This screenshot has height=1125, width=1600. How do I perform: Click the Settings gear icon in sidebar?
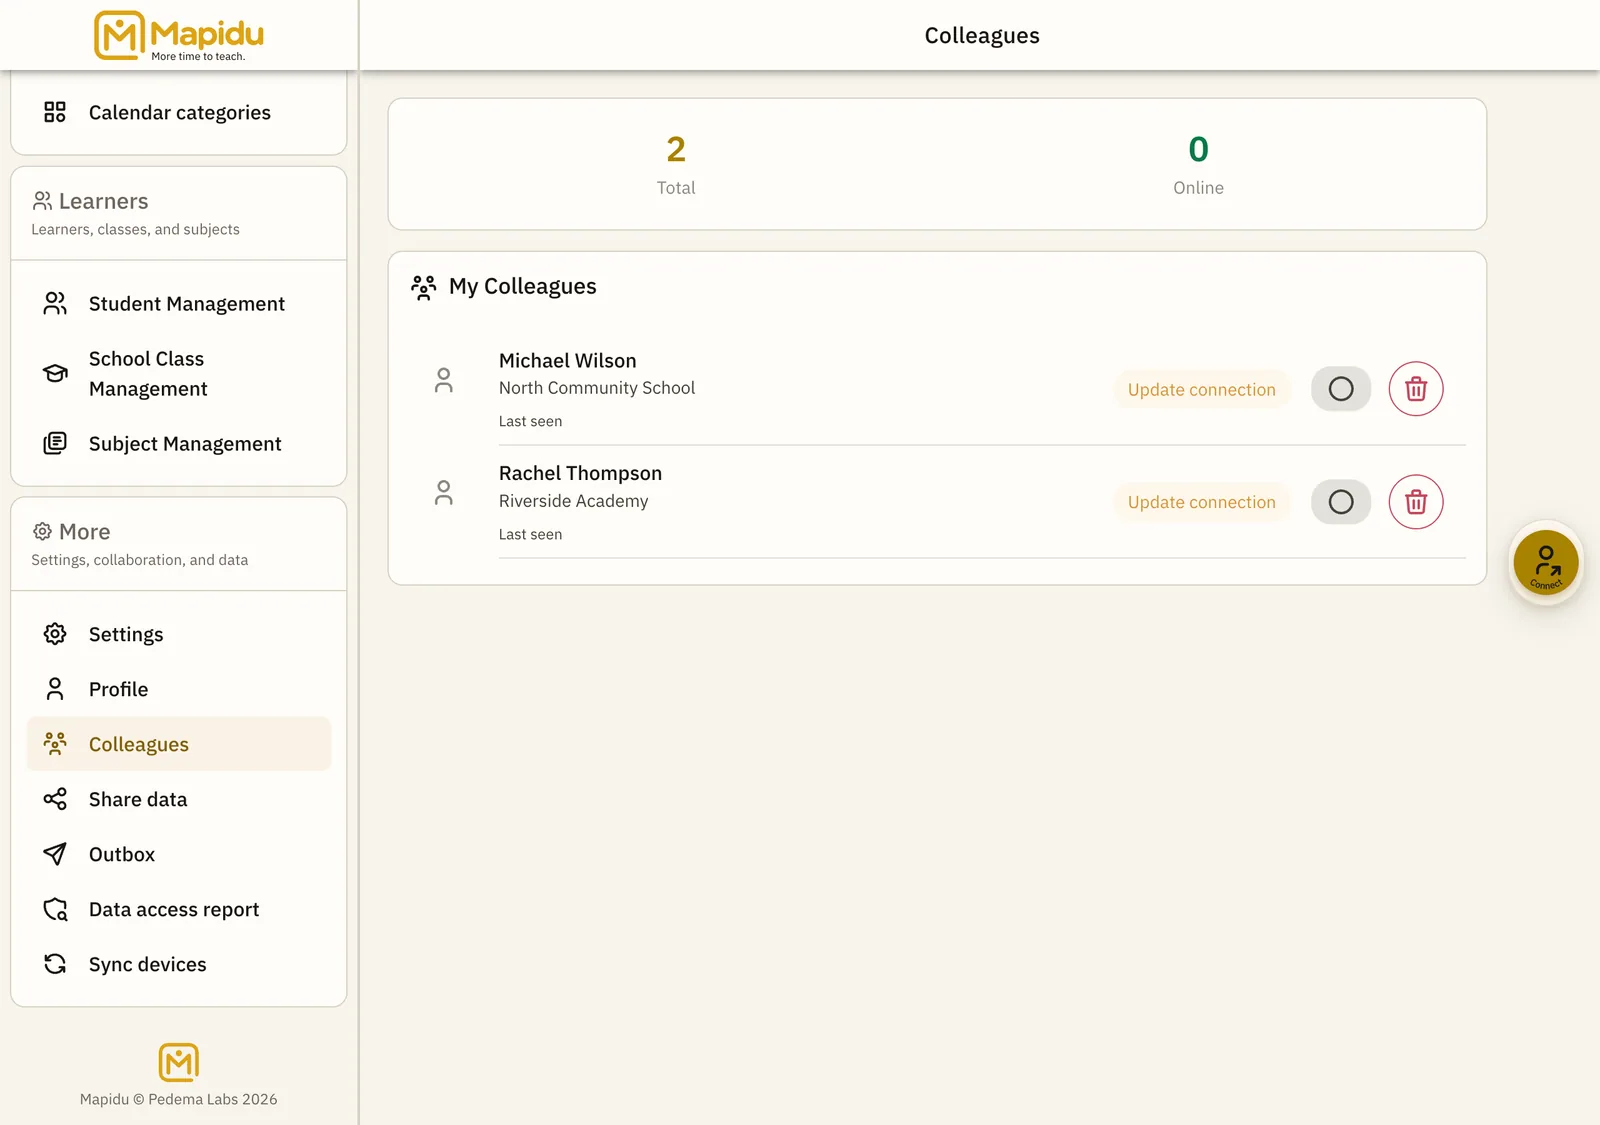55,634
